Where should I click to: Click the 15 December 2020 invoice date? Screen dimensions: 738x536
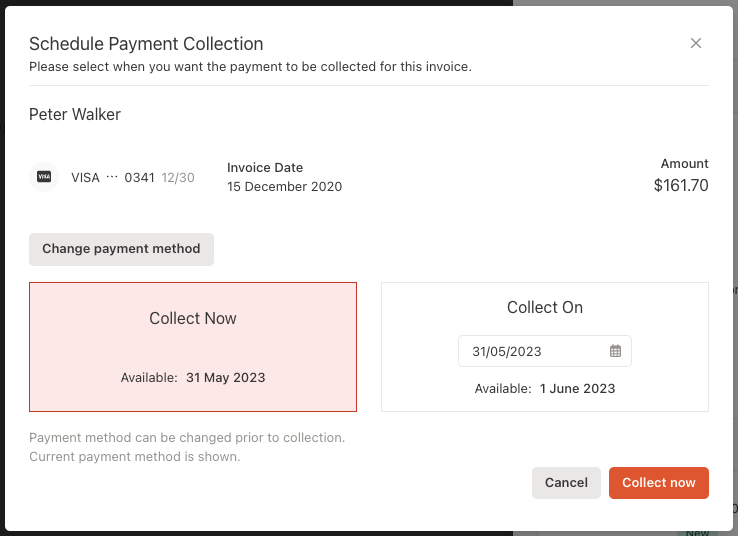coord(284,187)
